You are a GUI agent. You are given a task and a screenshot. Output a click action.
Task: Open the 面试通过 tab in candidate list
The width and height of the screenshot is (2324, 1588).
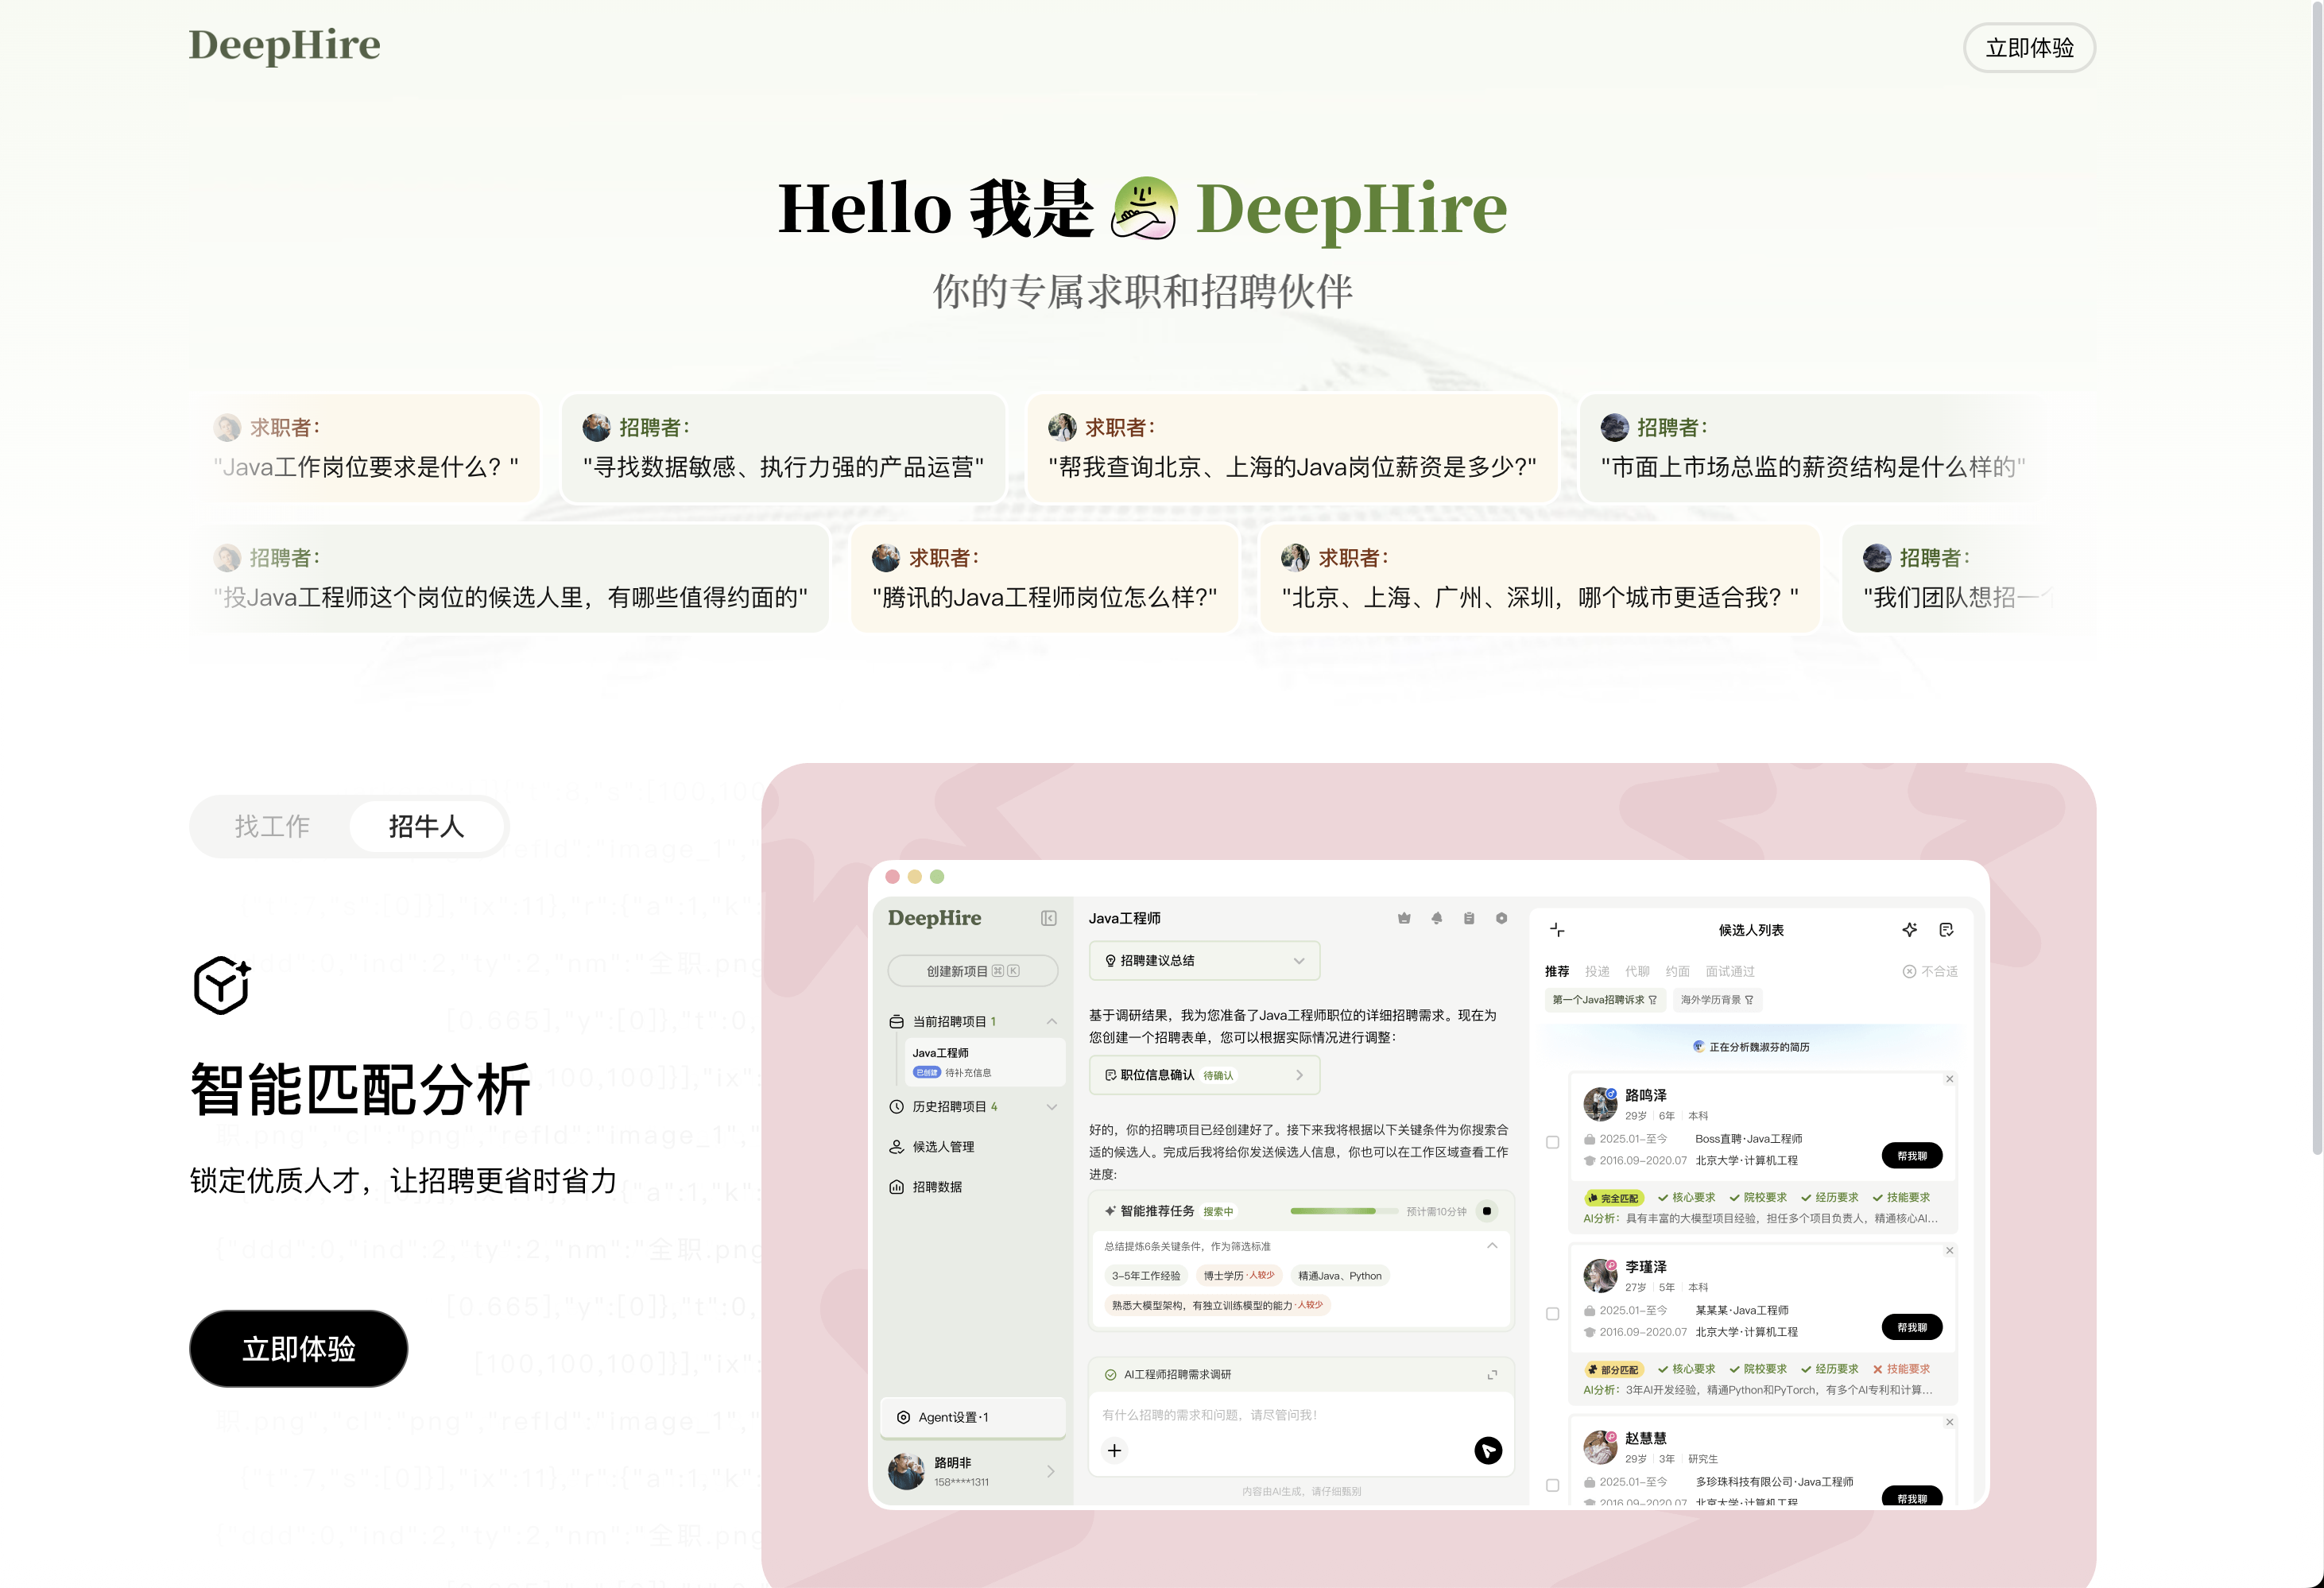pos(1729,971)
